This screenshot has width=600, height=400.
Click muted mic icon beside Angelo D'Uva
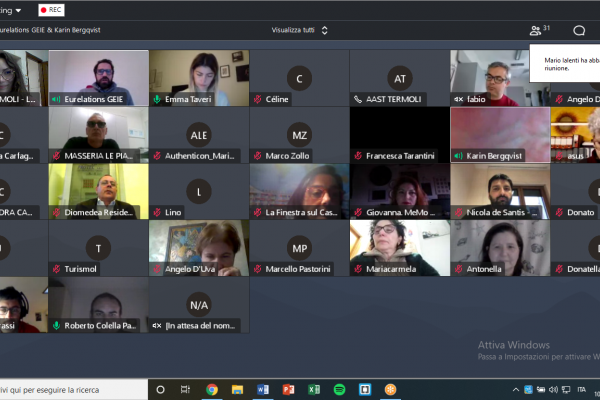[x=157, y=269]
